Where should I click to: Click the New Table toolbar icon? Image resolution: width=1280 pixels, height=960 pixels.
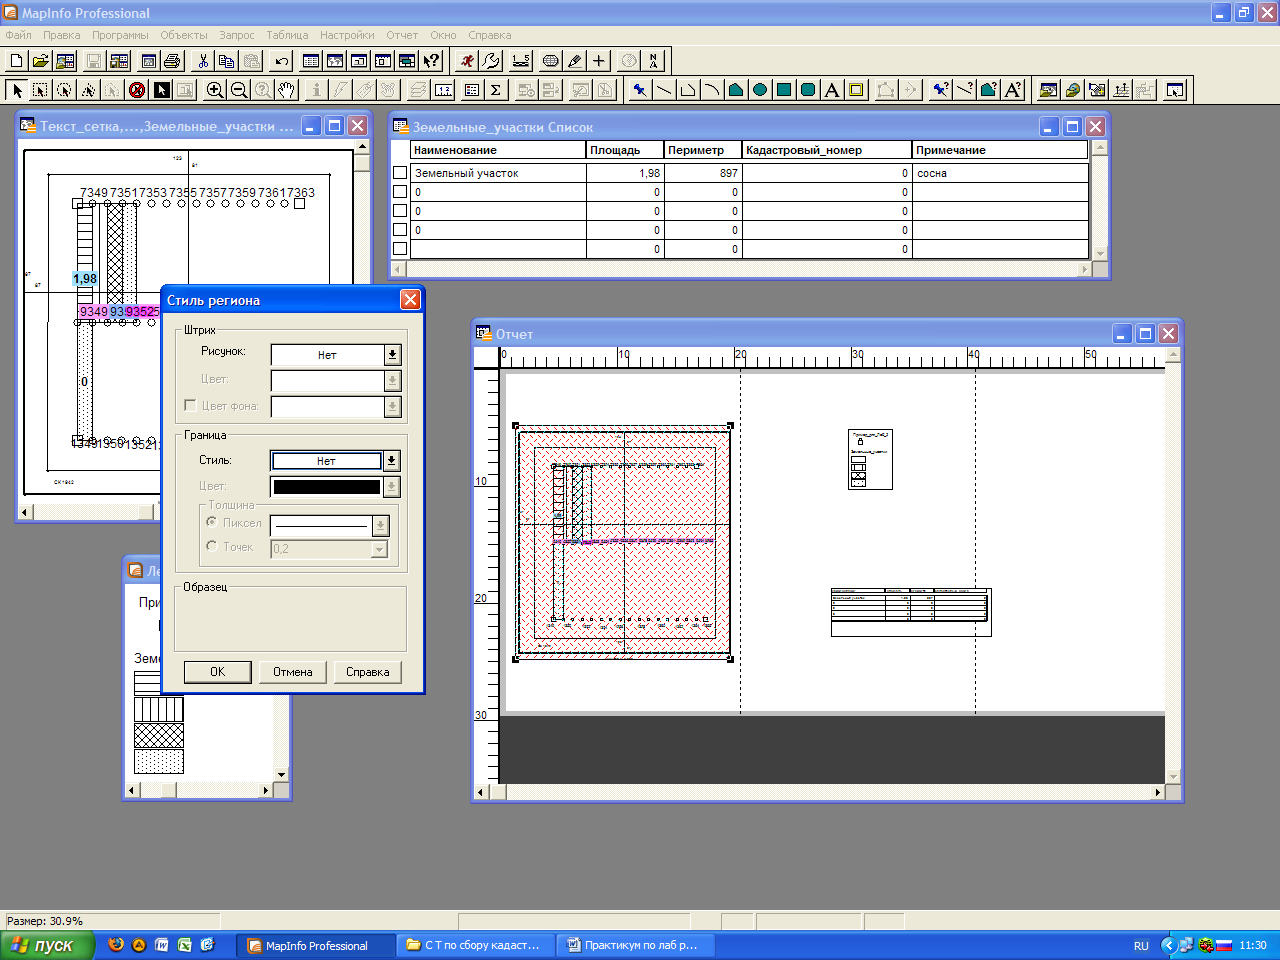(x=17, y=61)
